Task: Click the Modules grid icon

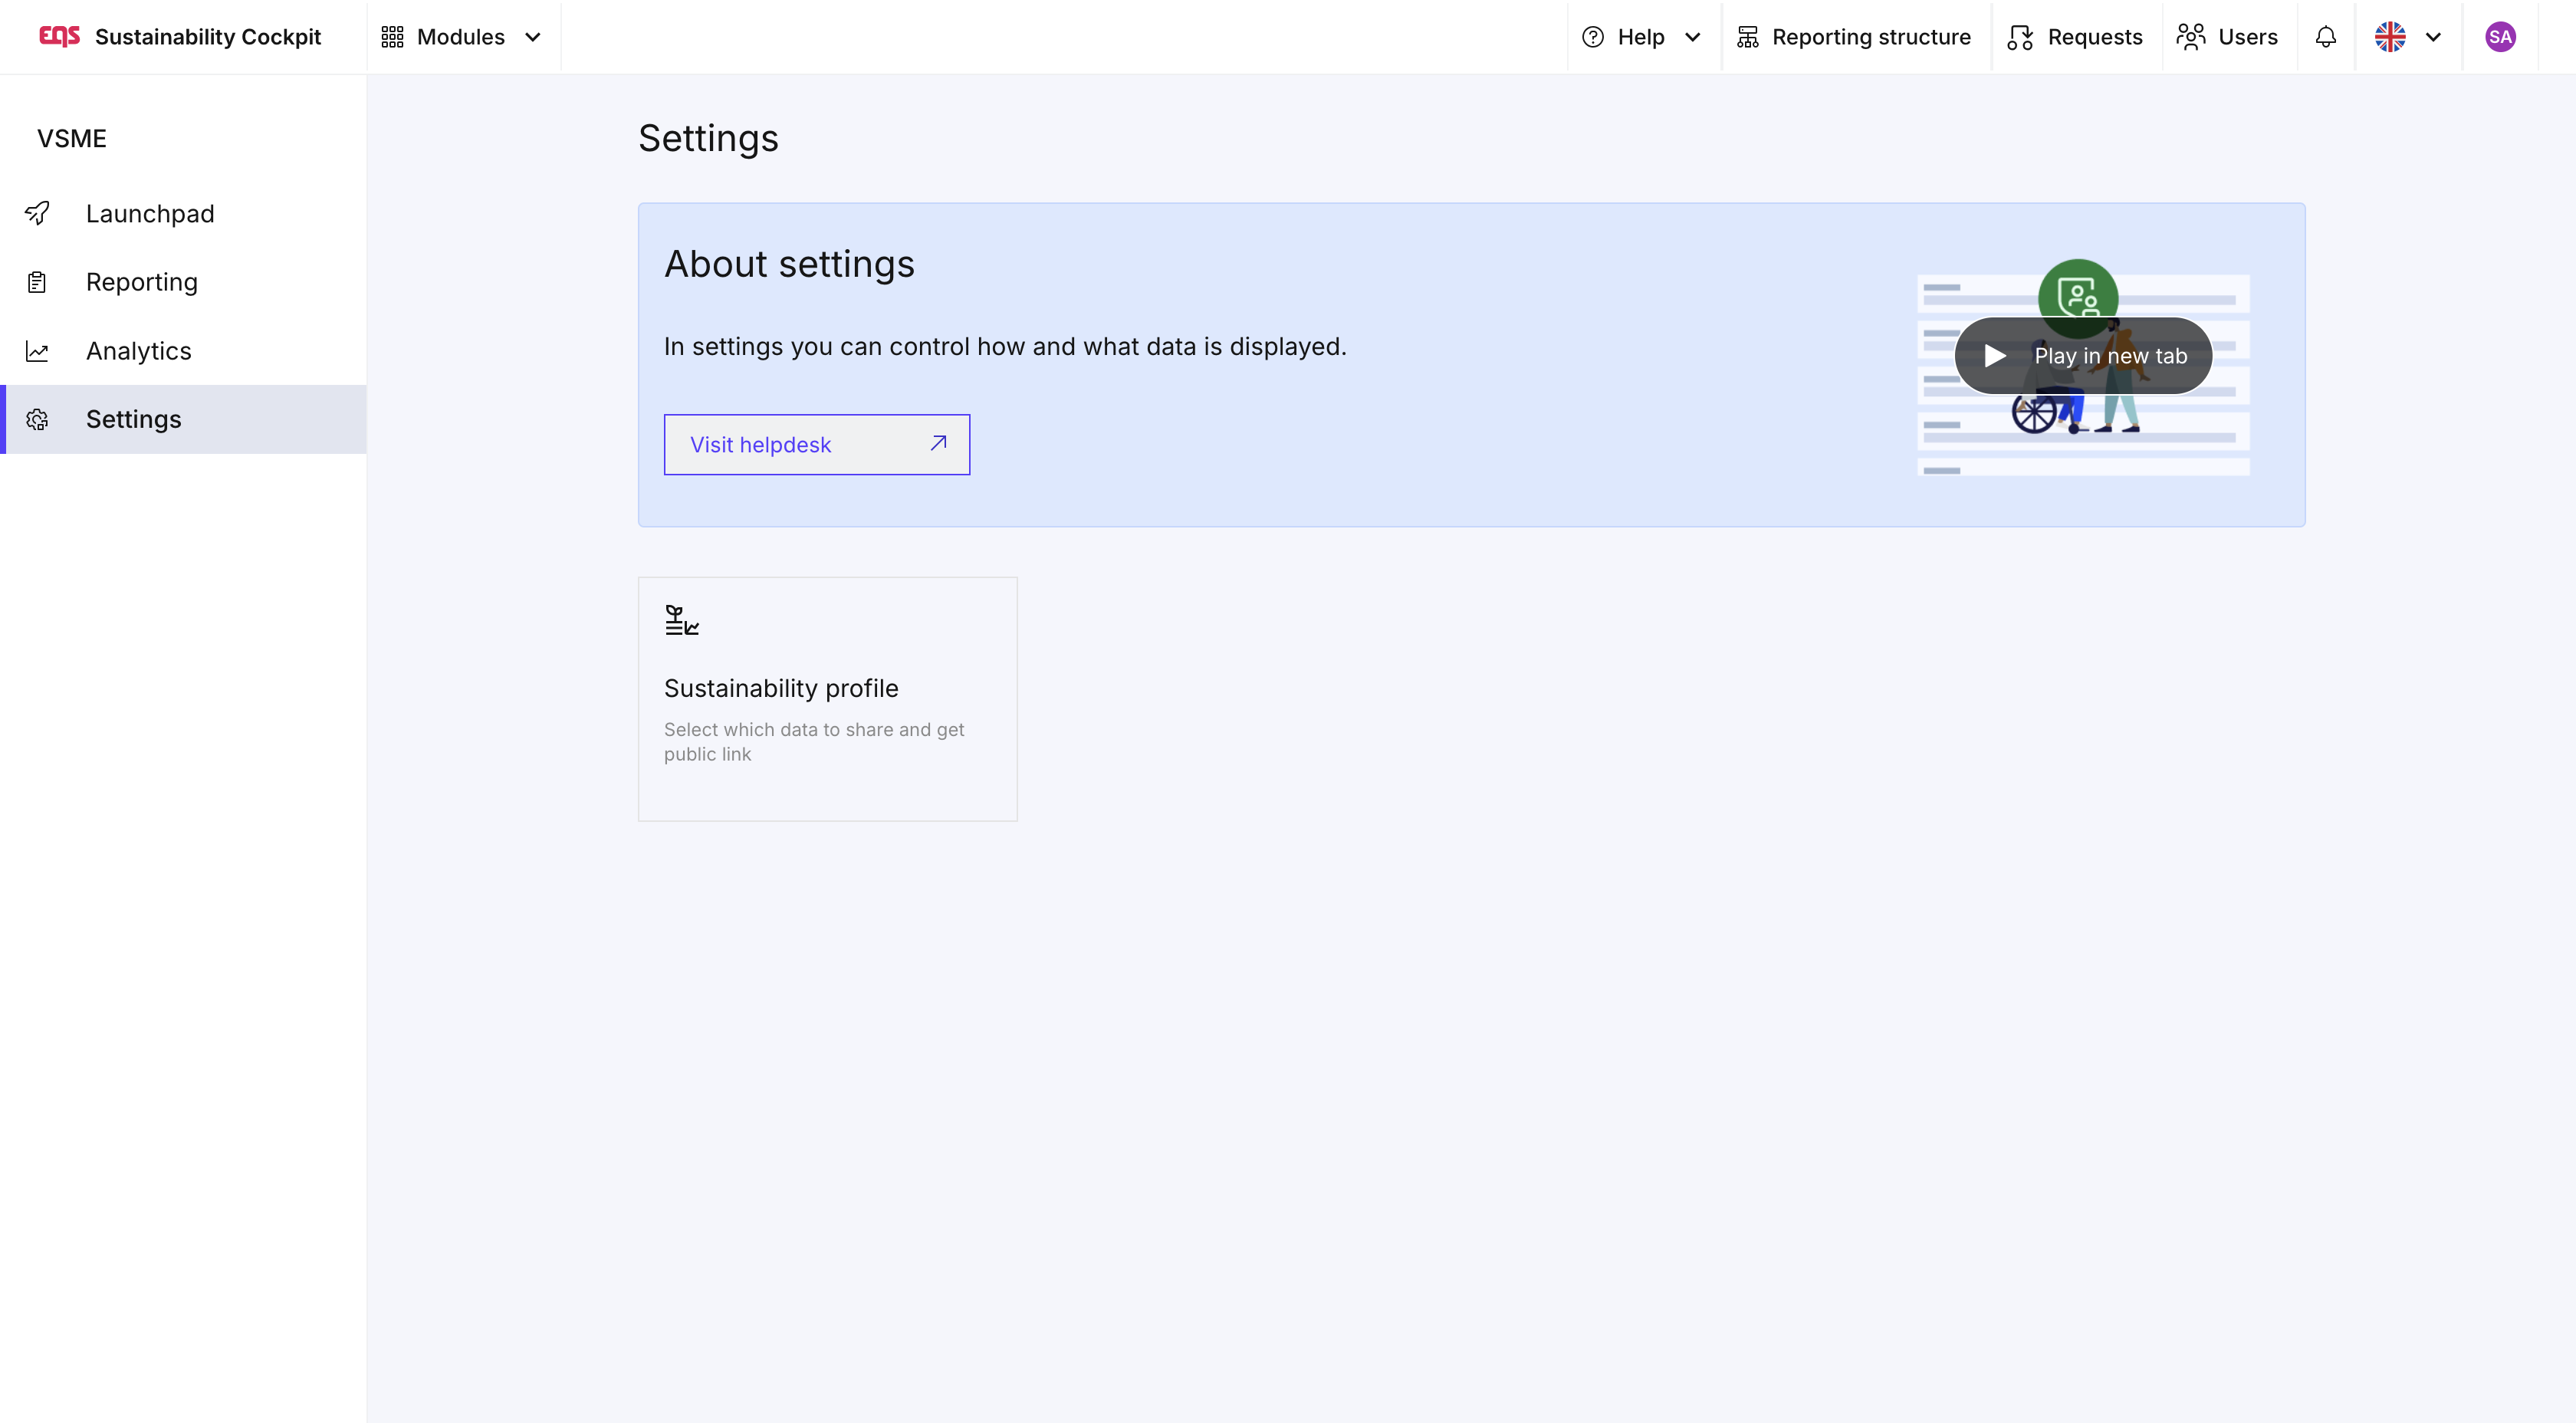Action: [392, 37]
